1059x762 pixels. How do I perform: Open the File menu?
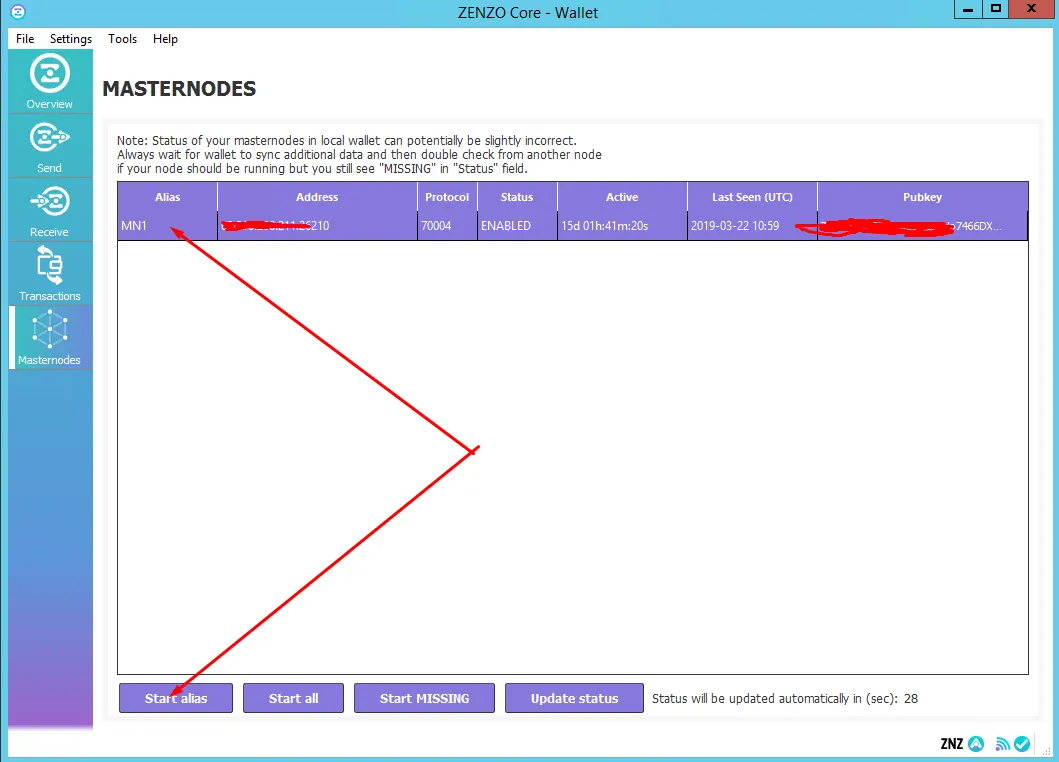[25, 39]
